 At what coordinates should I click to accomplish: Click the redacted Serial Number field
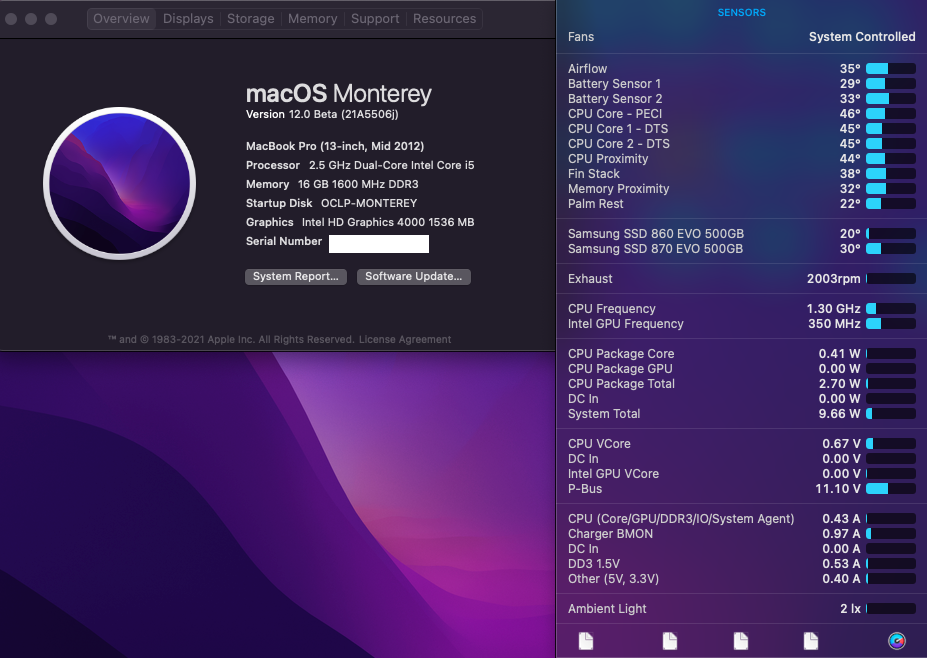coord(379,241)
